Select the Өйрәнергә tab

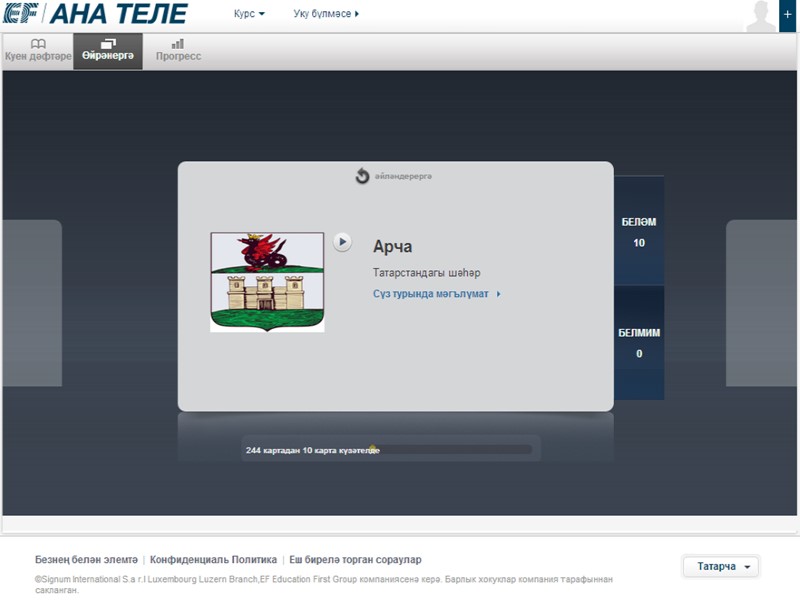108,51
